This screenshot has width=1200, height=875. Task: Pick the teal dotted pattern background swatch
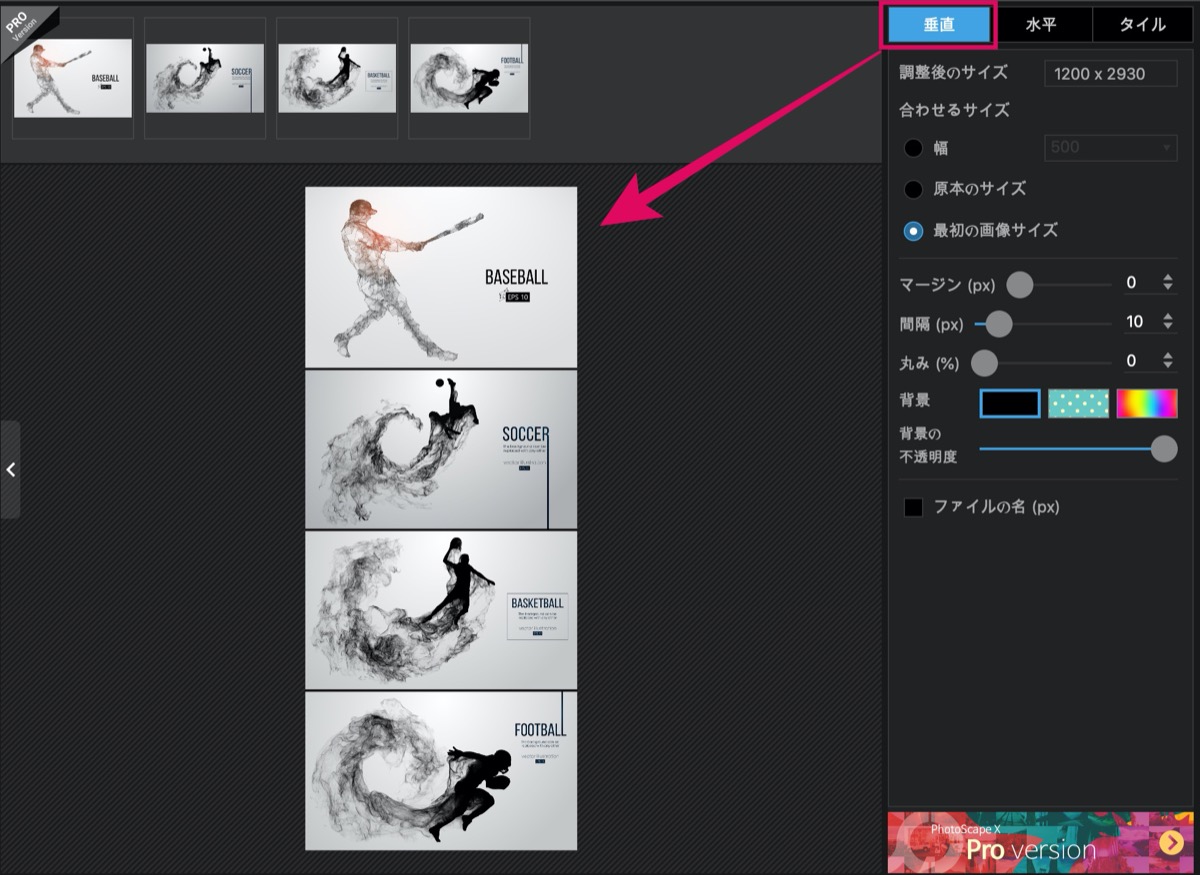[x=1078, y=403]
